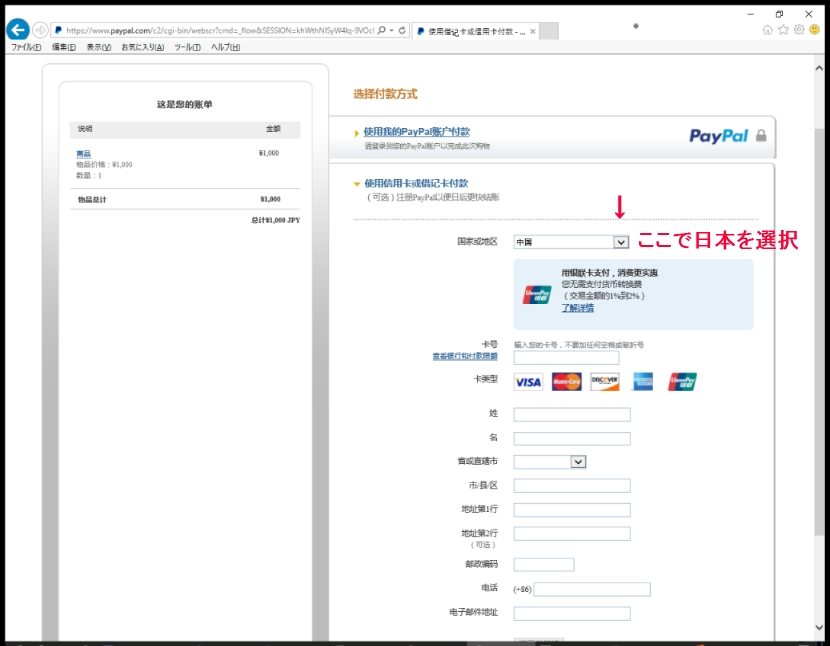
Task: Click the scrollbar up arrow
Action: click(x=819, y=68)
